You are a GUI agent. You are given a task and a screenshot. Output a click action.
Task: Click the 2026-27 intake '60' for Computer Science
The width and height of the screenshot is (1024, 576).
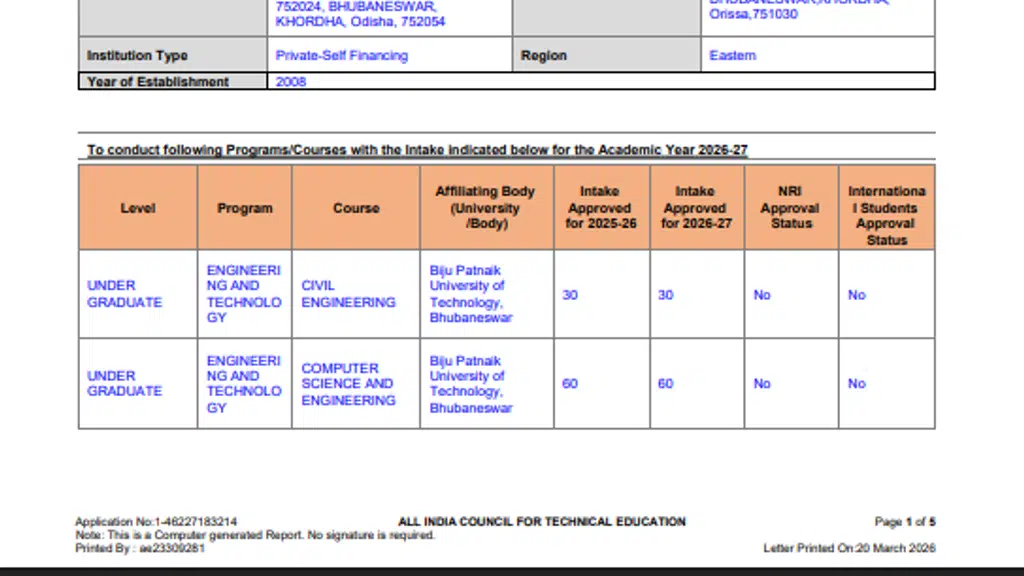[x=665, y=383]
